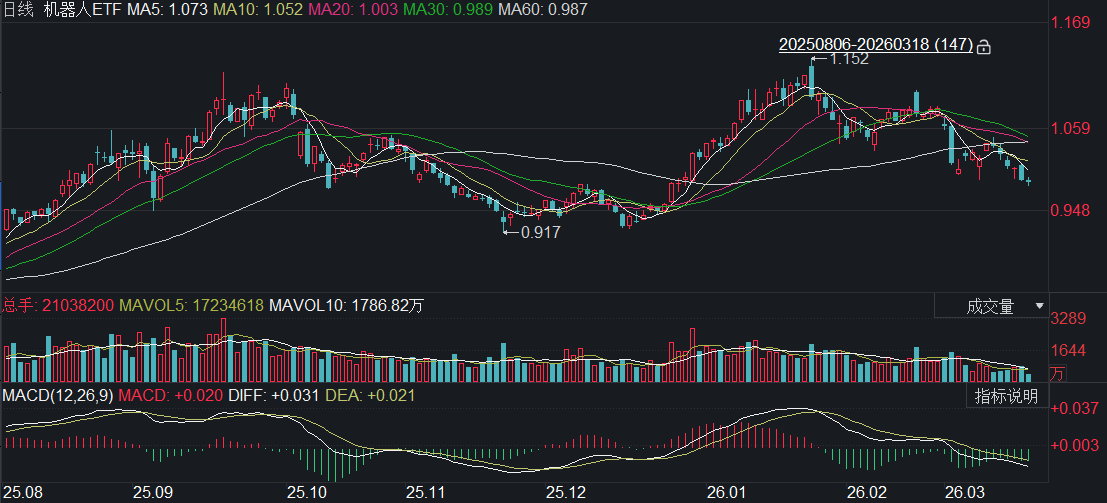This screenshot has width=1107, height=503.
Task: Click the unlock padlock icon beside date range
Action: pyautogui.click(x=984, y=46)
